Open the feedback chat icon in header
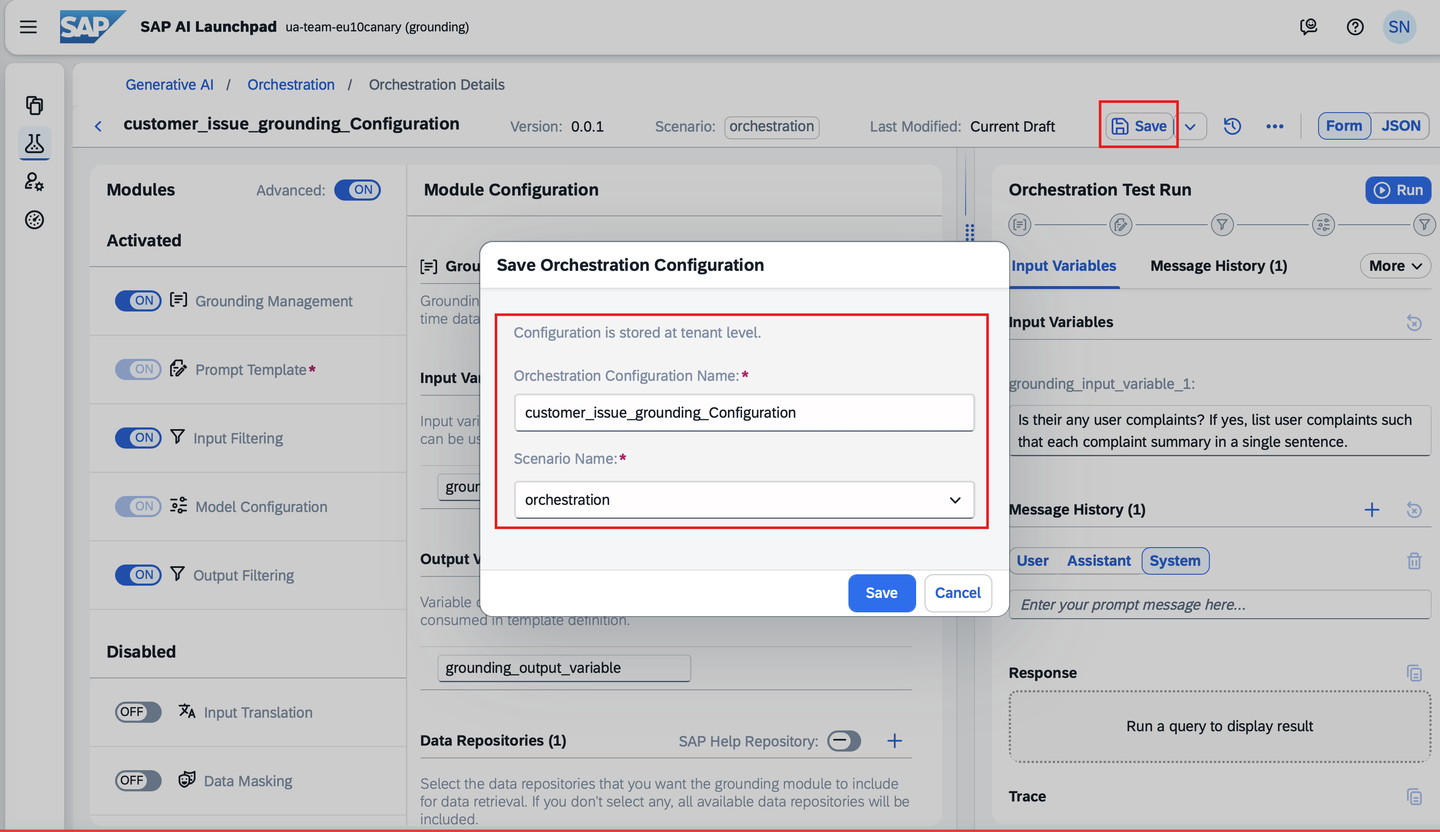The width and height of the screenshot is (1440, 832). (x=1309, y=27)
